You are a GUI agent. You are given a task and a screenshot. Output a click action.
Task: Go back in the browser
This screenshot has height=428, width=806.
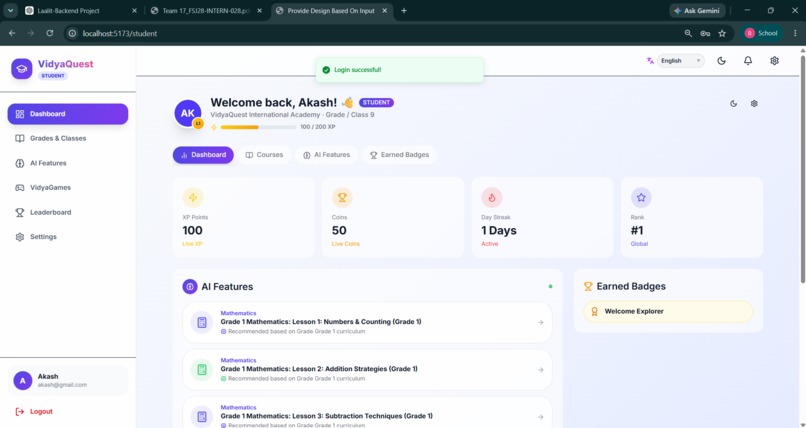[12, 33]
